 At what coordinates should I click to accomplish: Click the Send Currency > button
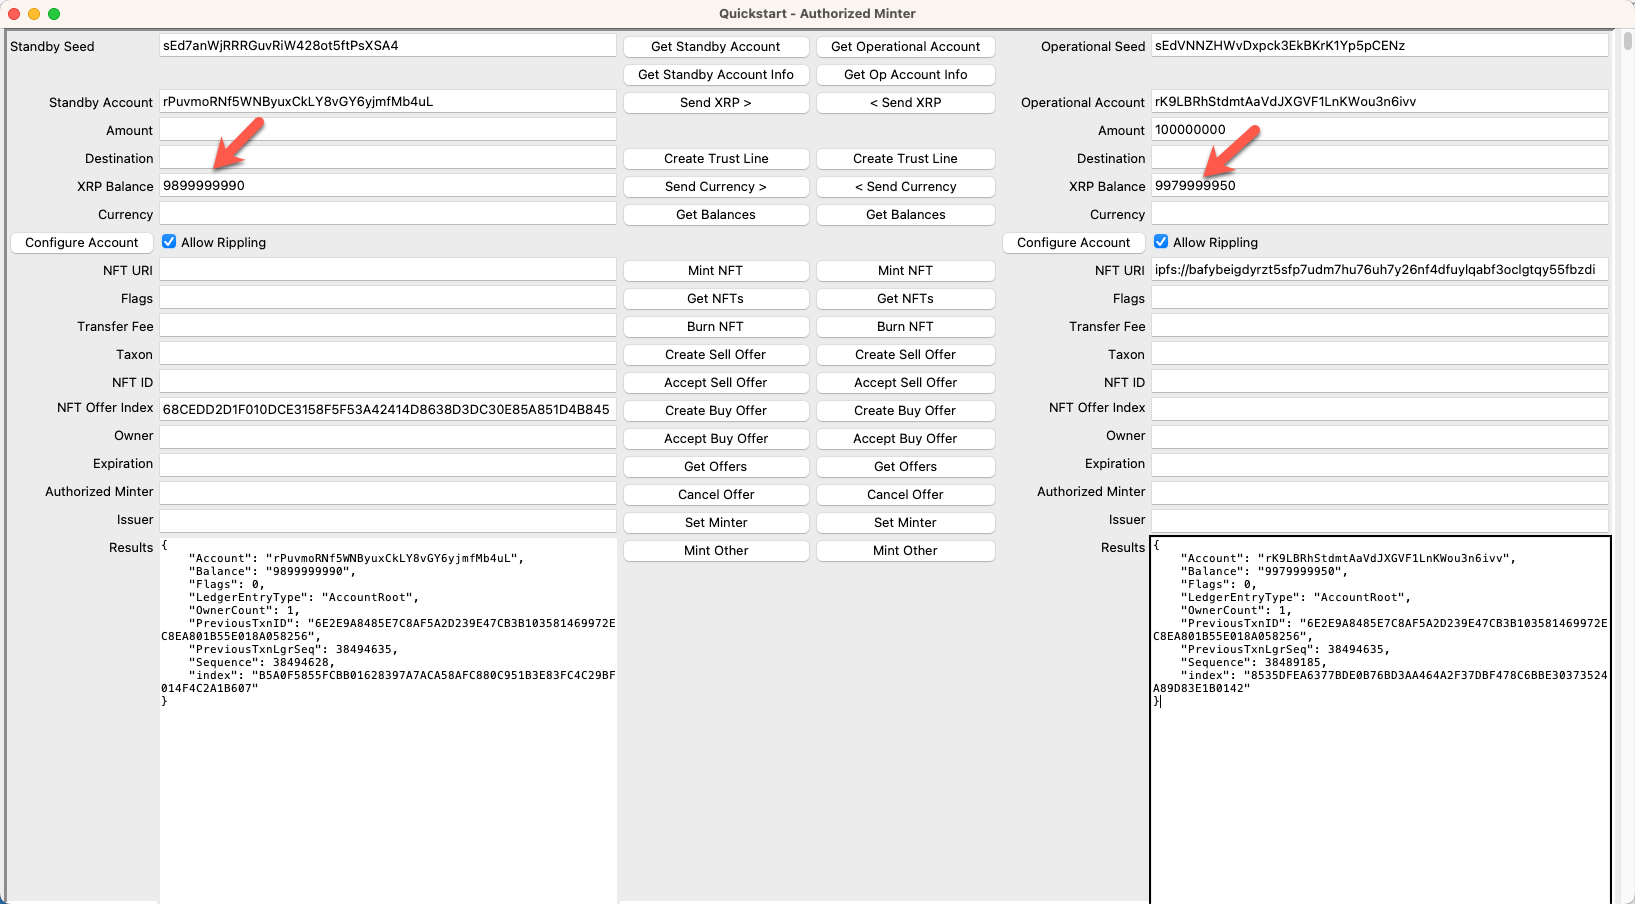(x=716, y=186)
